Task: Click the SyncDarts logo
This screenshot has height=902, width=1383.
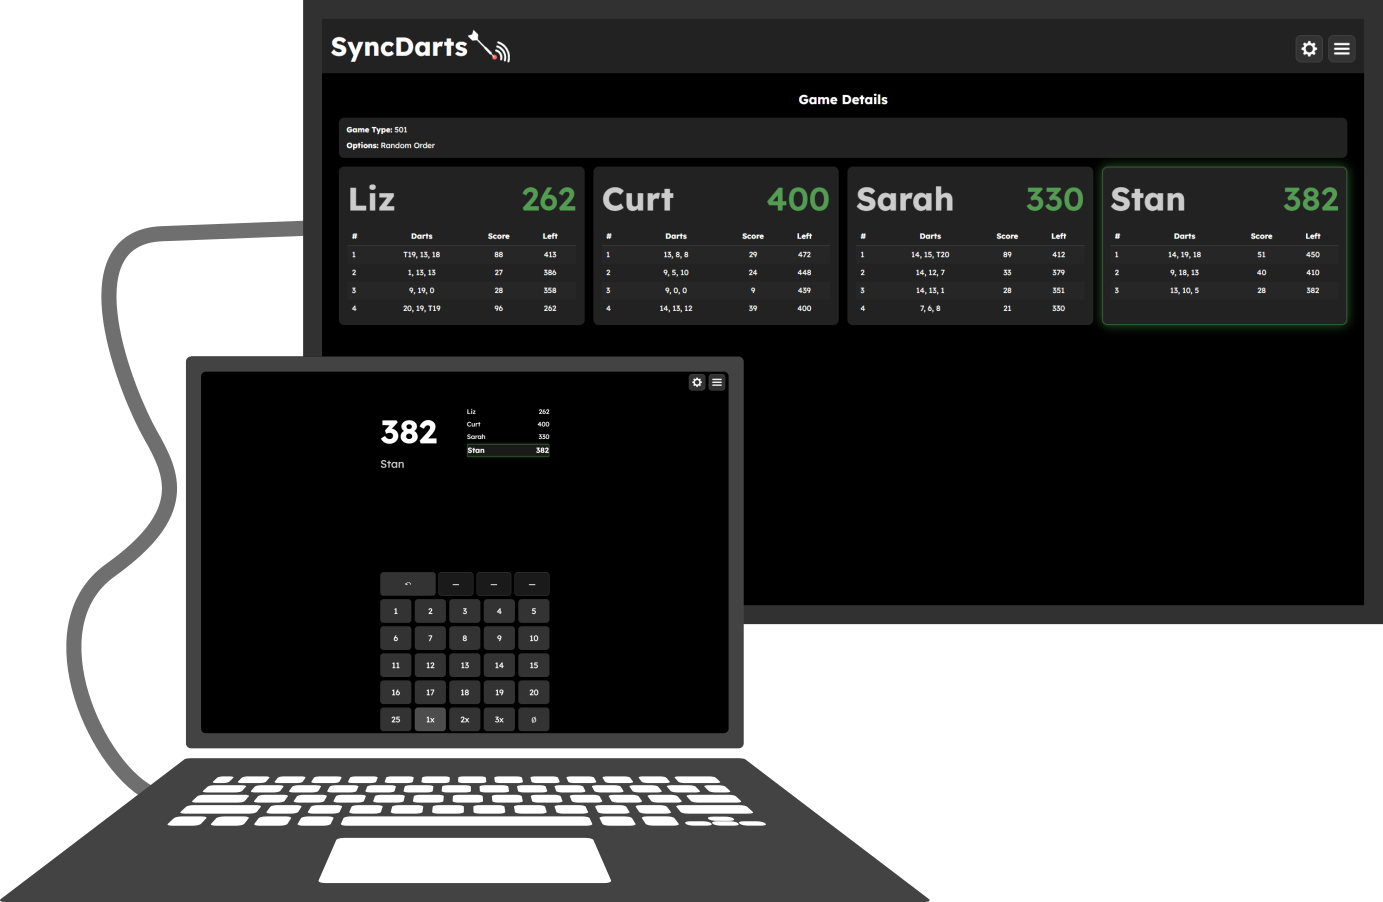Action: pos(420,47)
